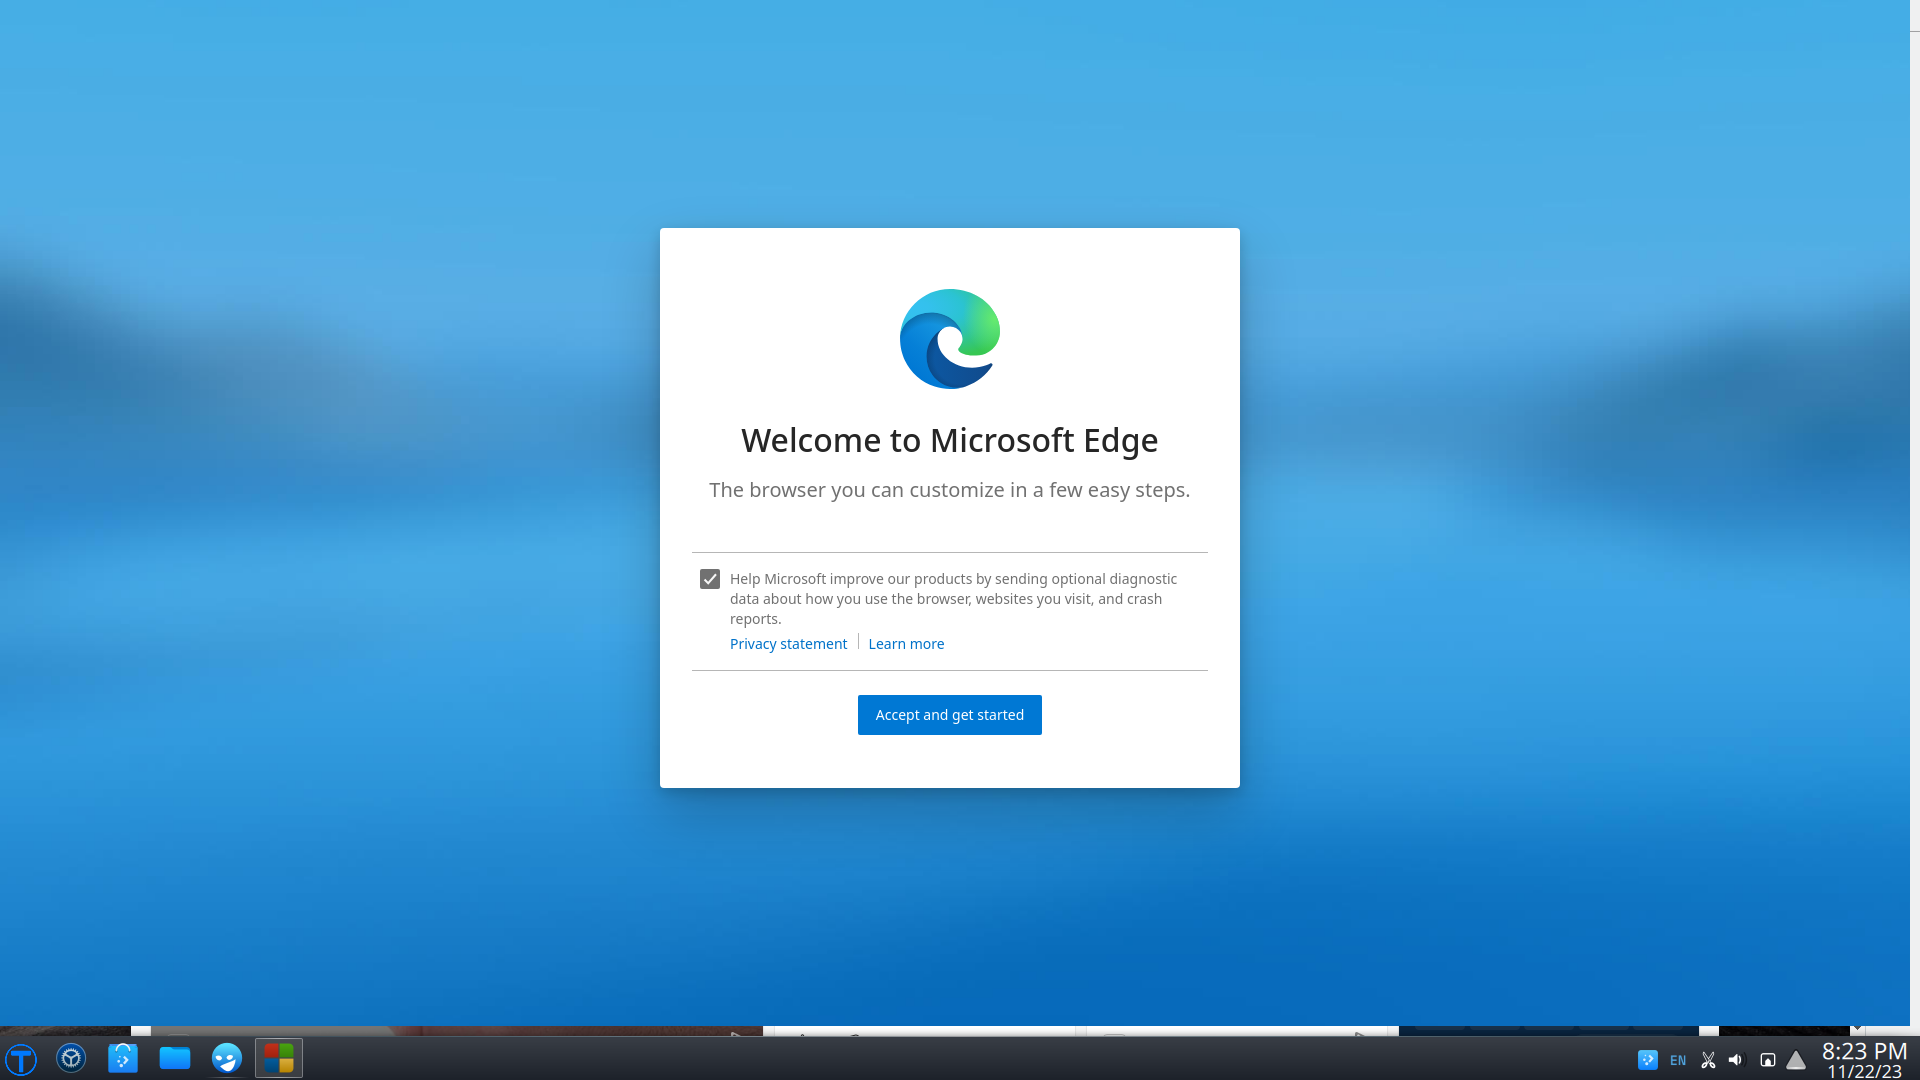Switch keyboard layout via EN indicator
Viewport: 1920px width, 1080px height.
[x=1678, y=1060]
